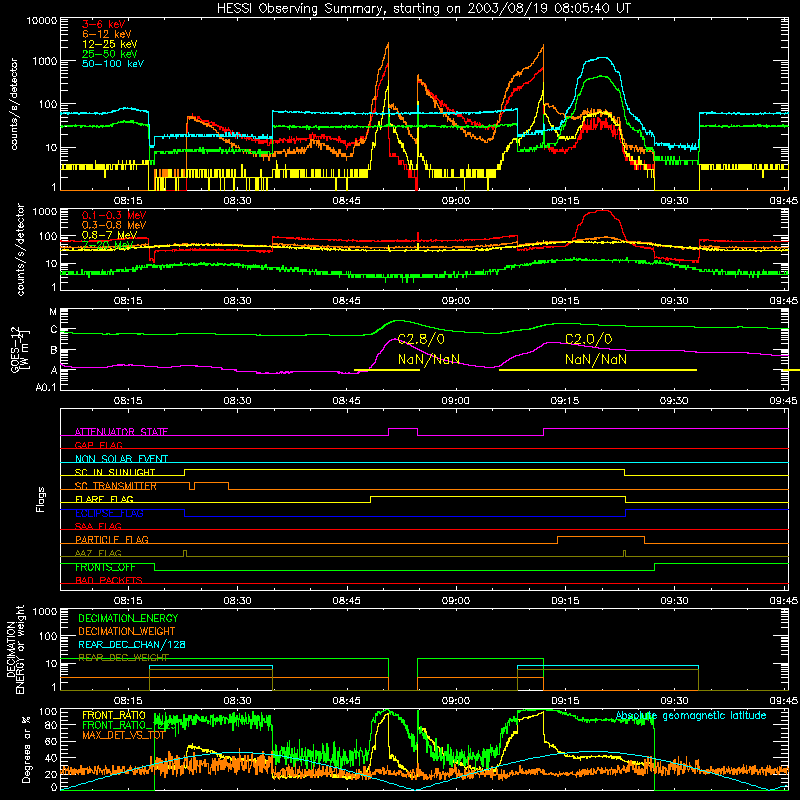Image resolution: width=800 pixels, height=800 pixels.
Task: Click the 'C2.0/0' flare class annotation
Action: click(x=588, y=339)
